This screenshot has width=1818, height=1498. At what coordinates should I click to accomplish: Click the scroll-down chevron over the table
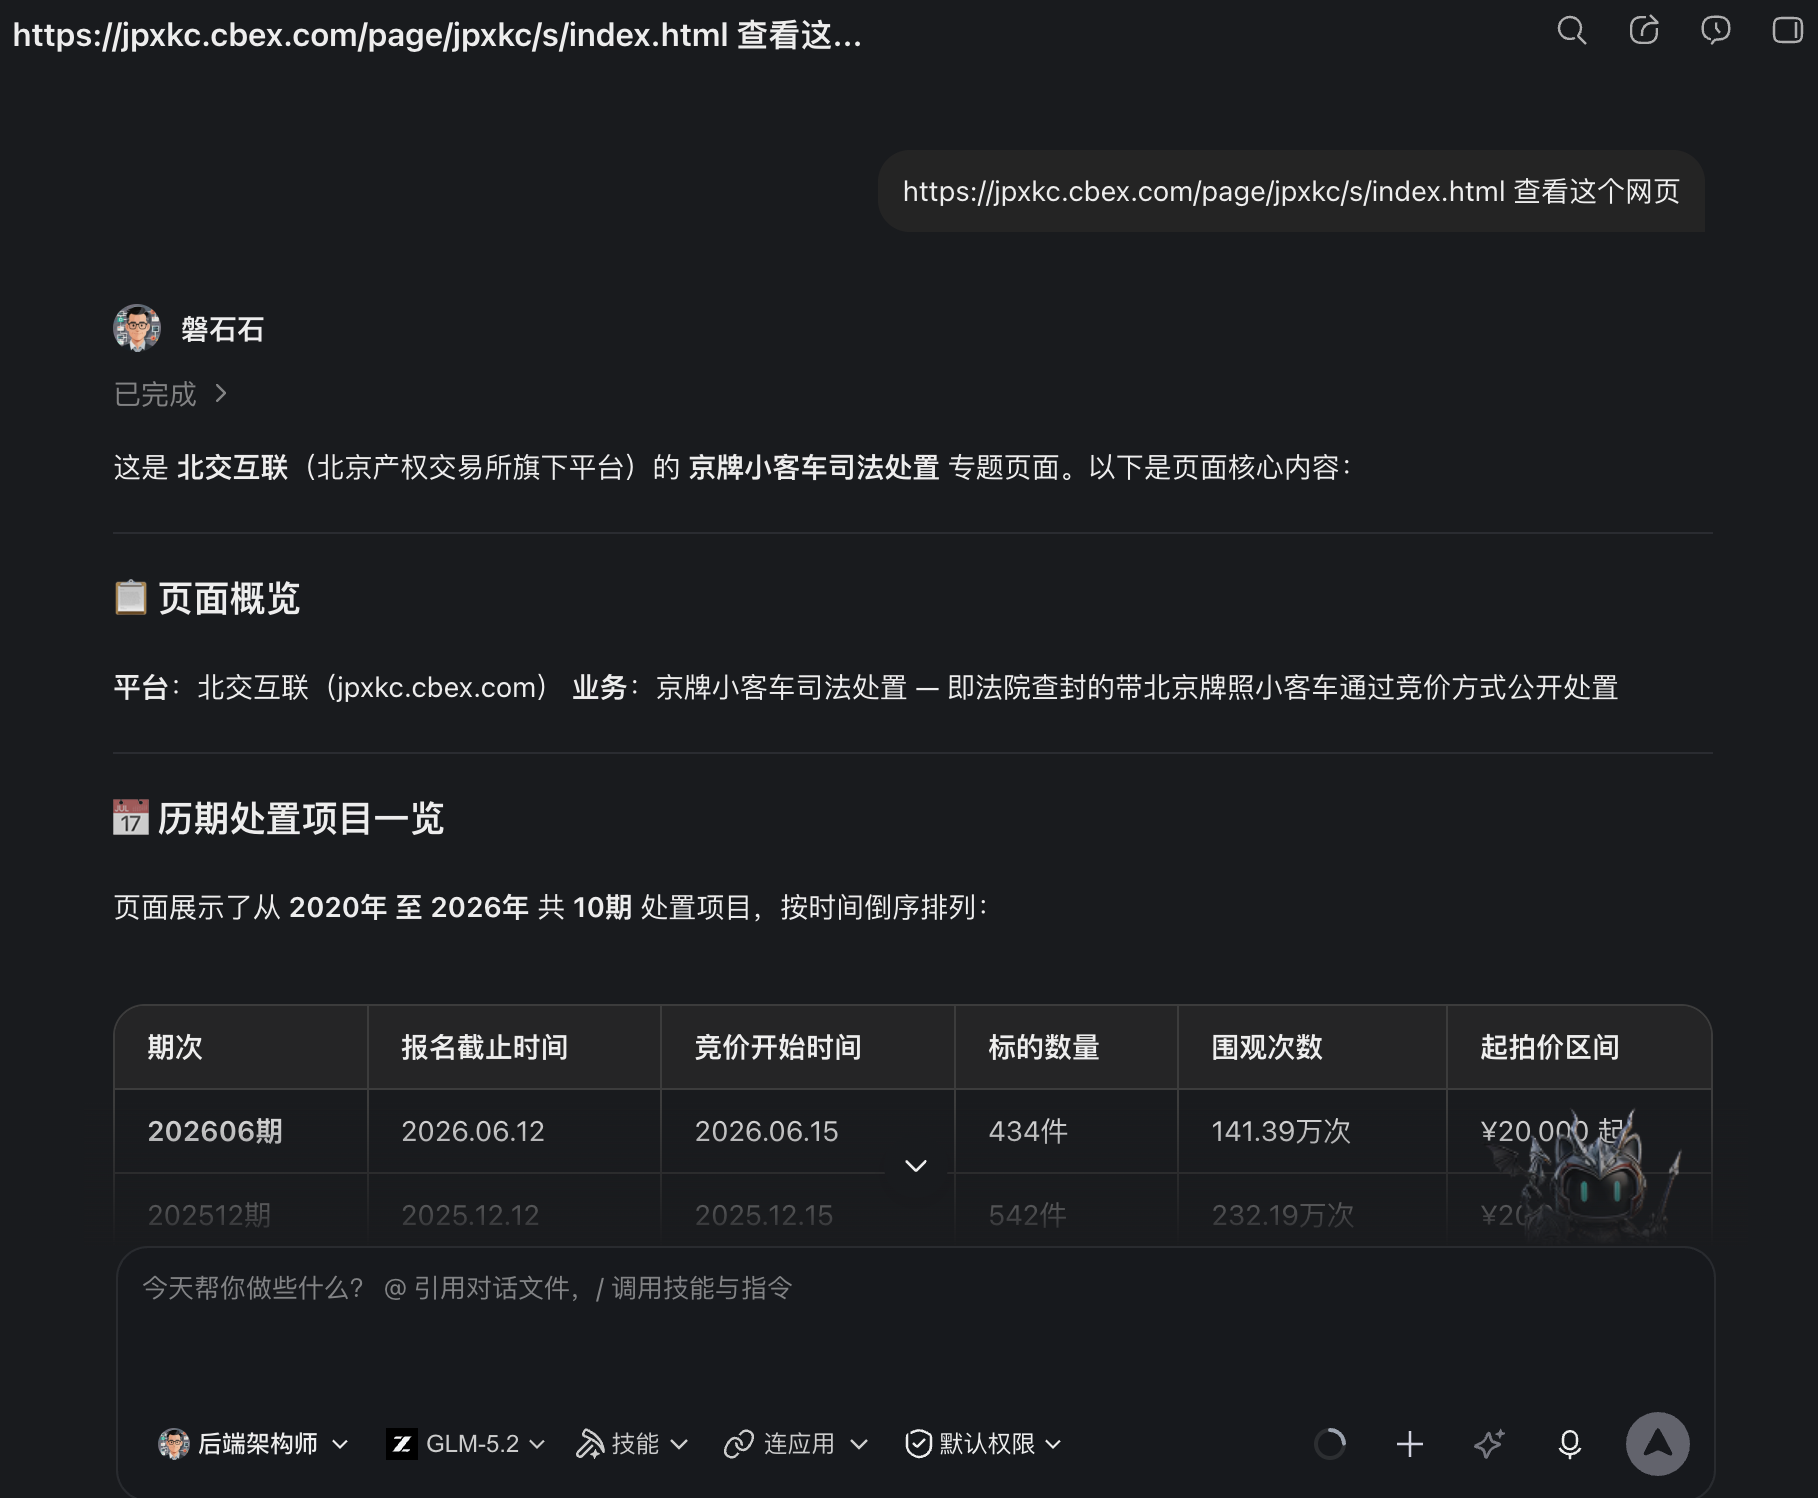coord(916,1166)
